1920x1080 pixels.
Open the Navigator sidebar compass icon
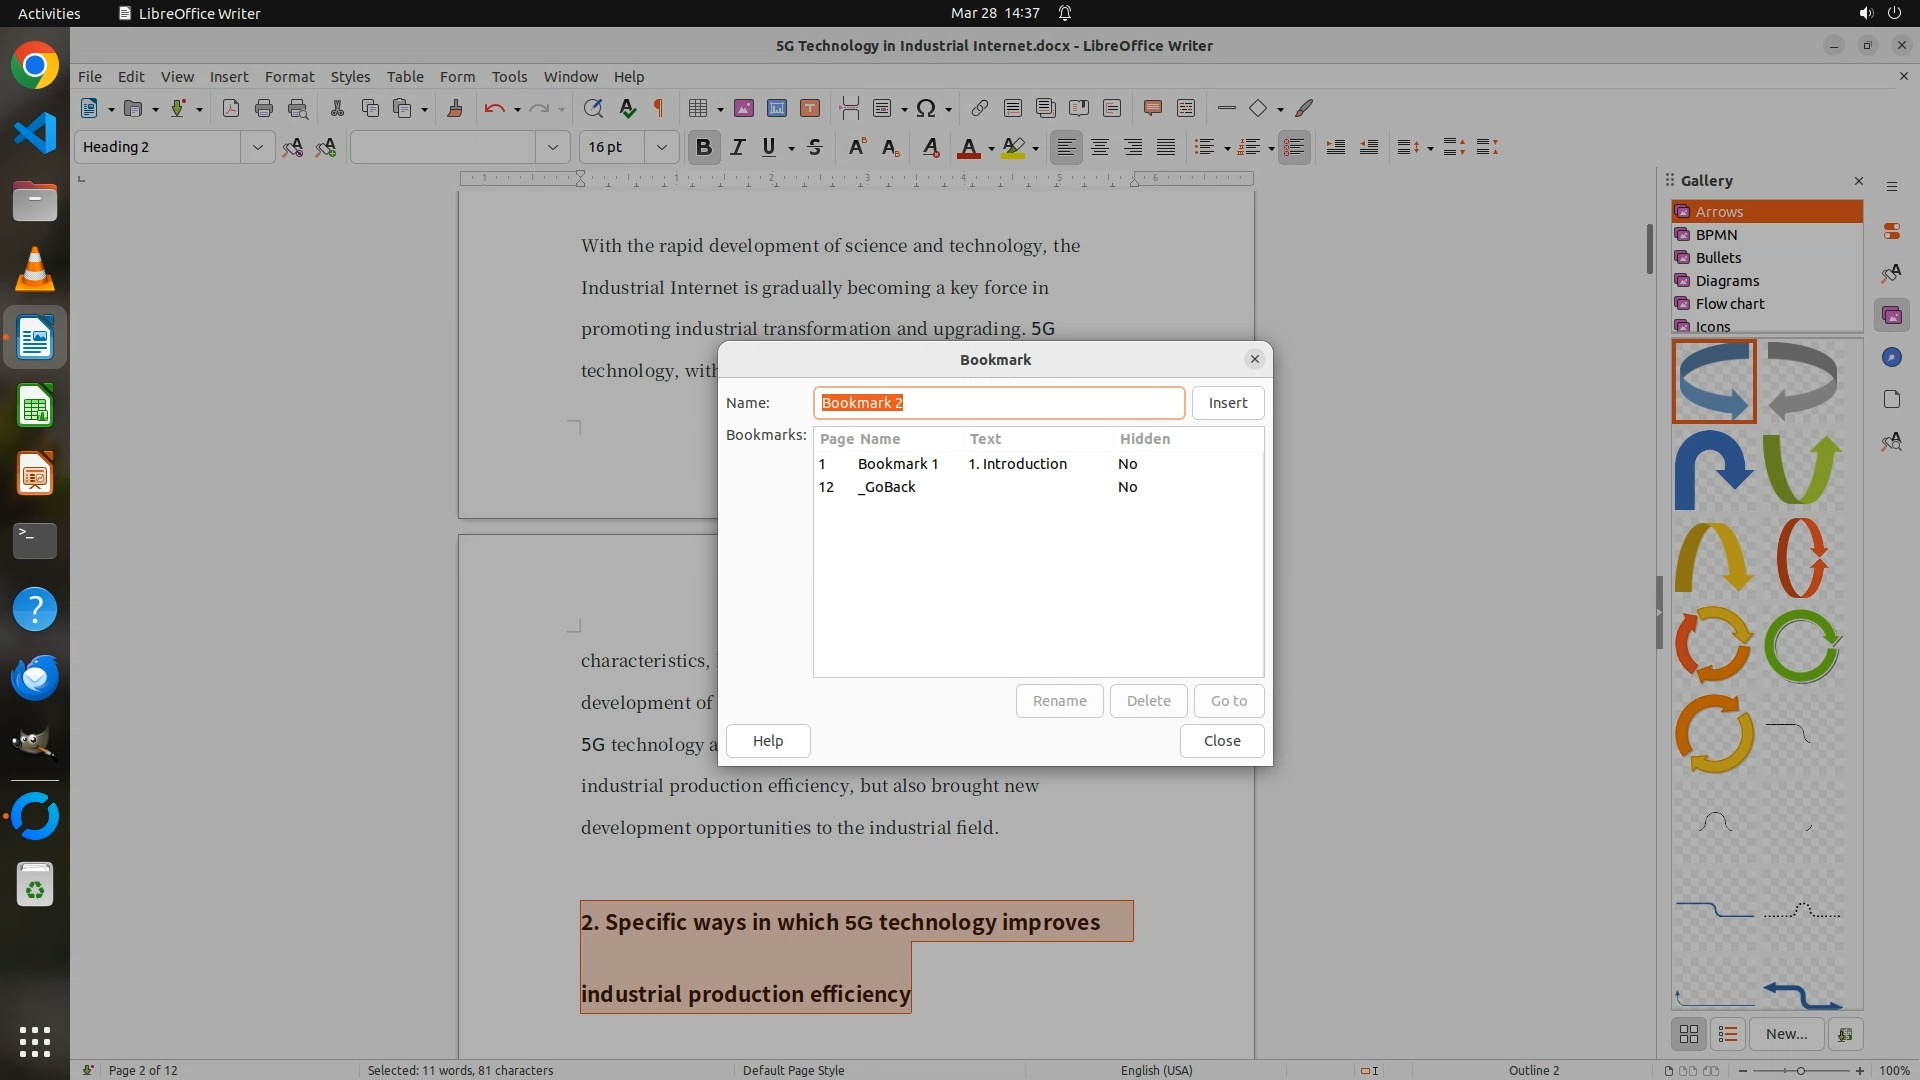point(1891,357)
